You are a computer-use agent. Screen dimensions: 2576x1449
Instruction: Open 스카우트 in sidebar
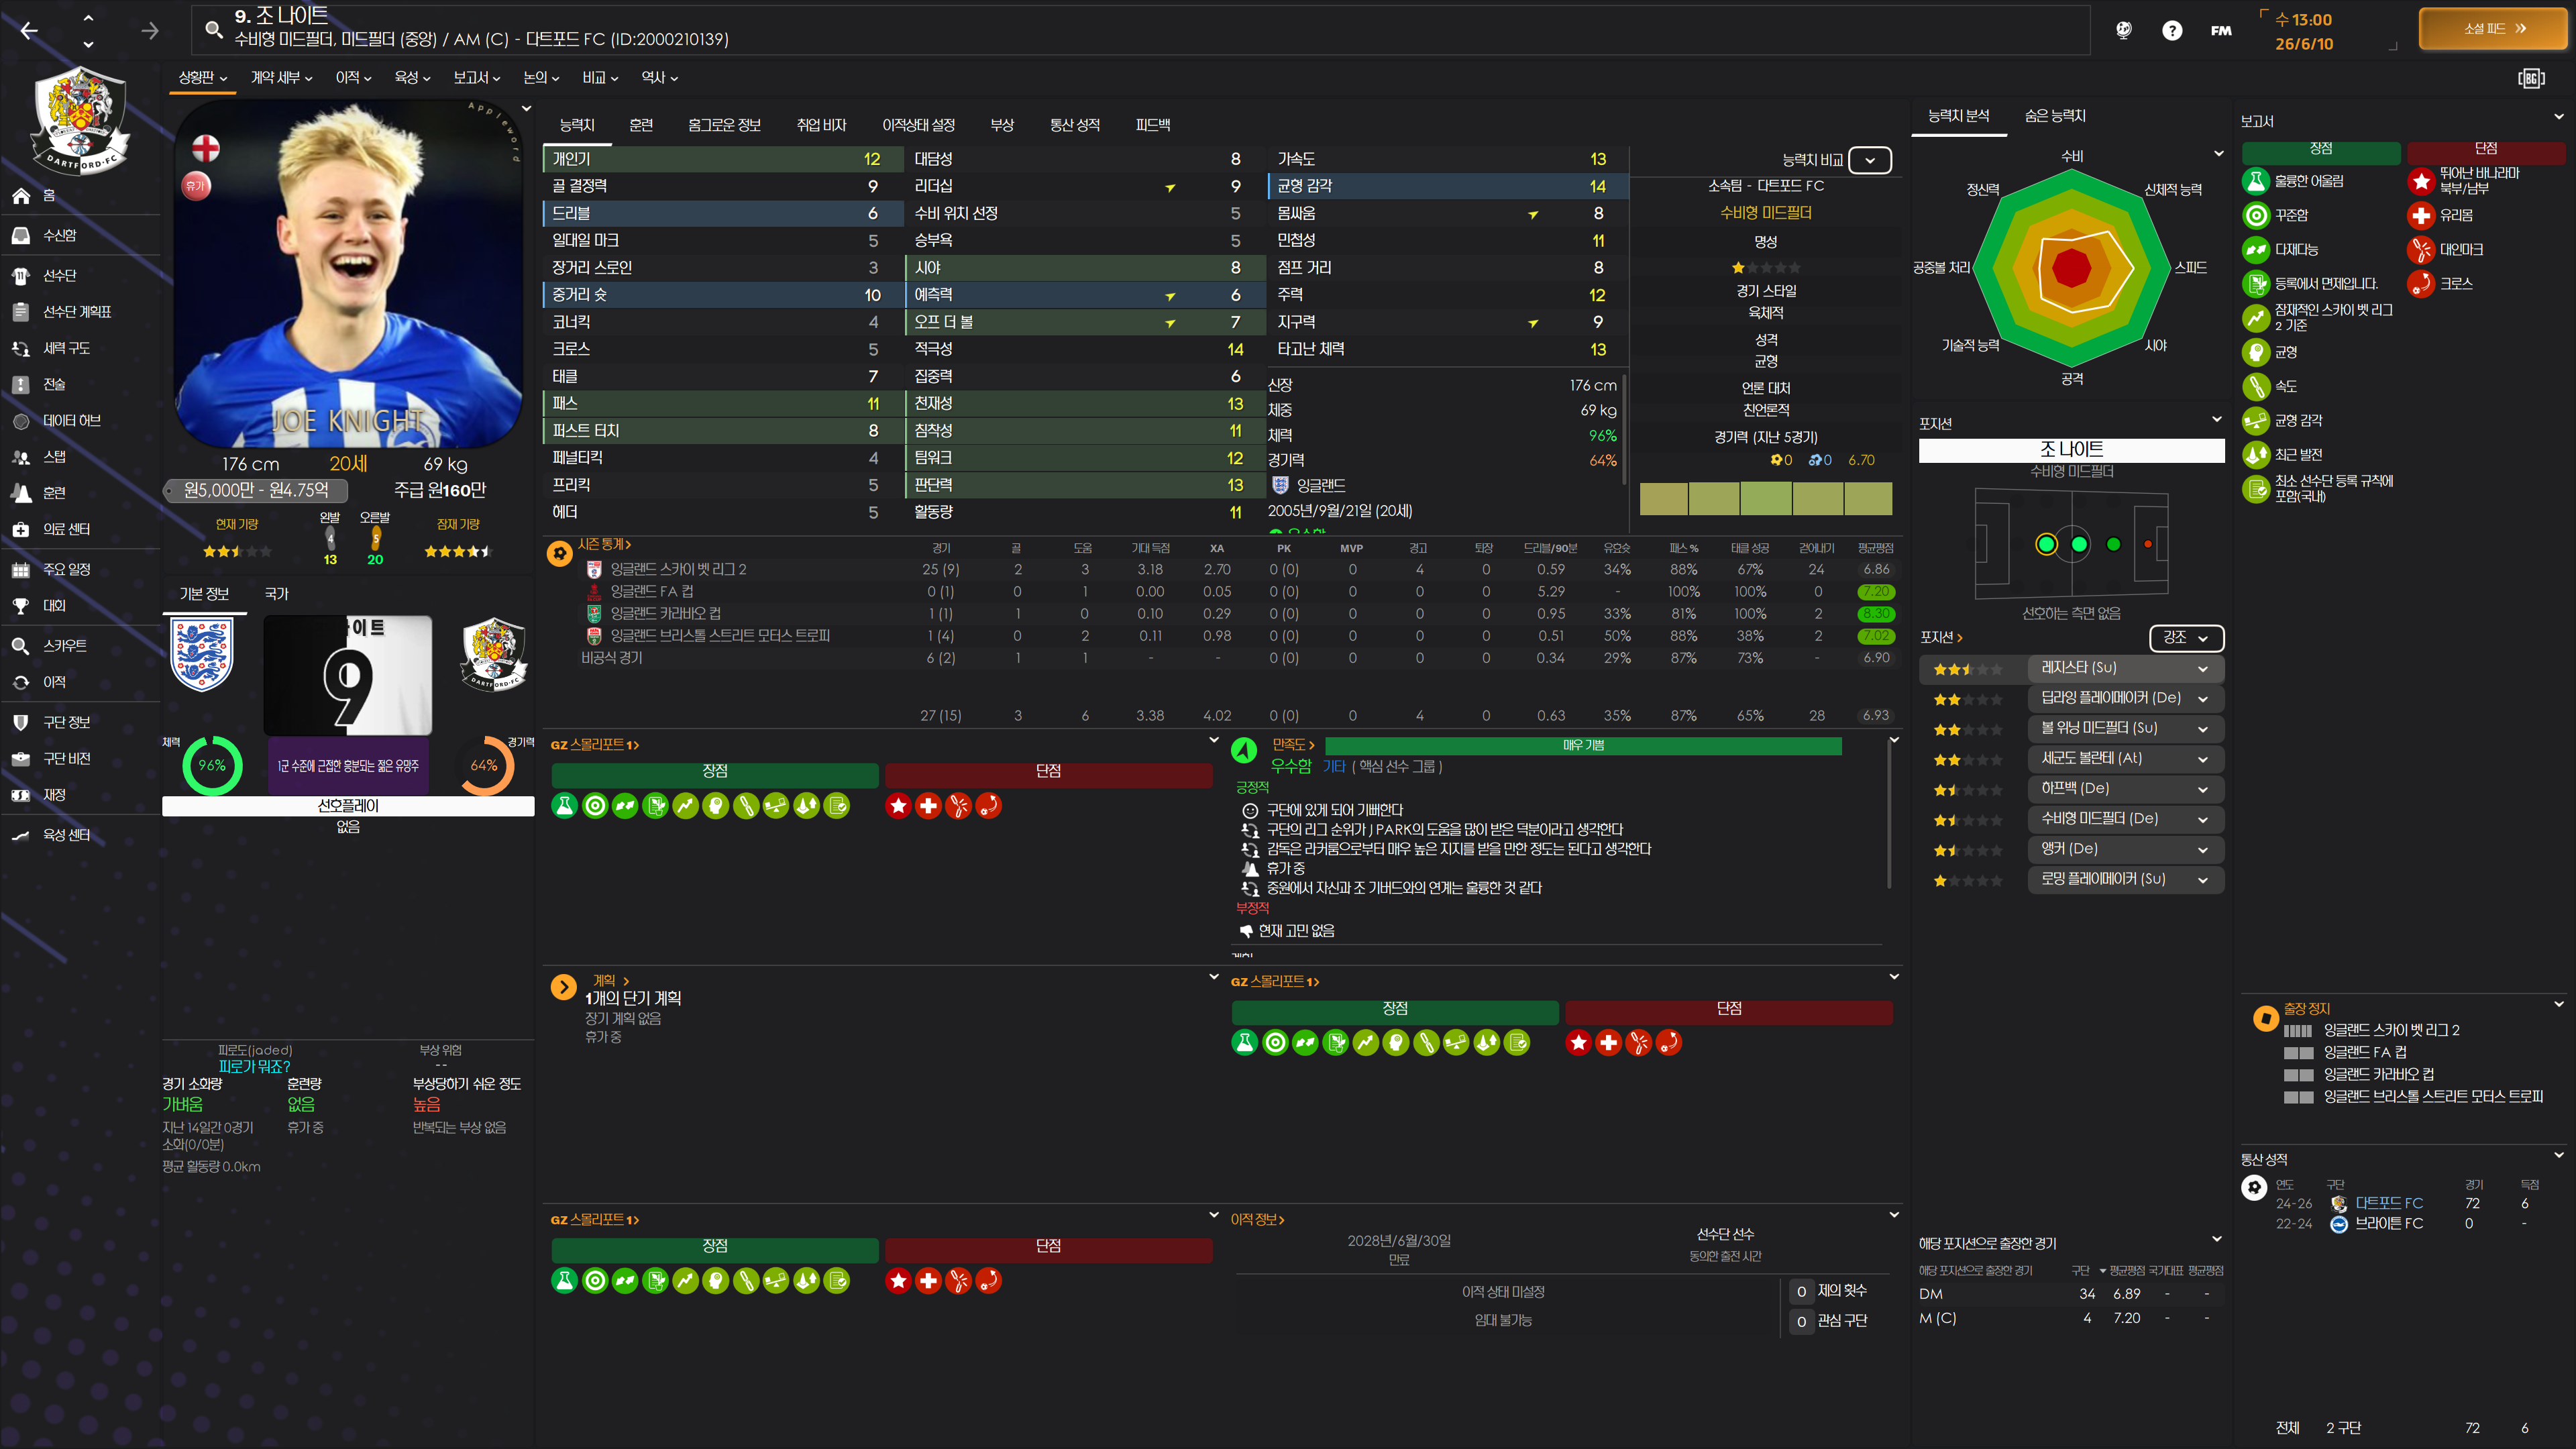coord(64,646)
